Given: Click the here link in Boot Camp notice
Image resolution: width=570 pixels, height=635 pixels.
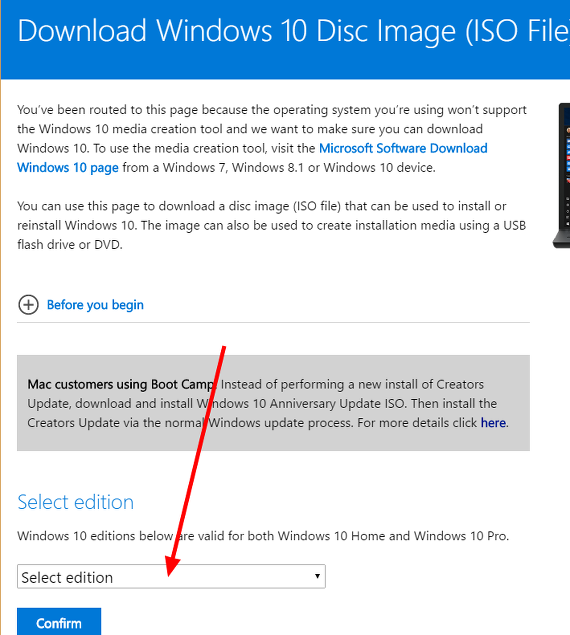Looking at the screenshot, I should coord(493,423).
